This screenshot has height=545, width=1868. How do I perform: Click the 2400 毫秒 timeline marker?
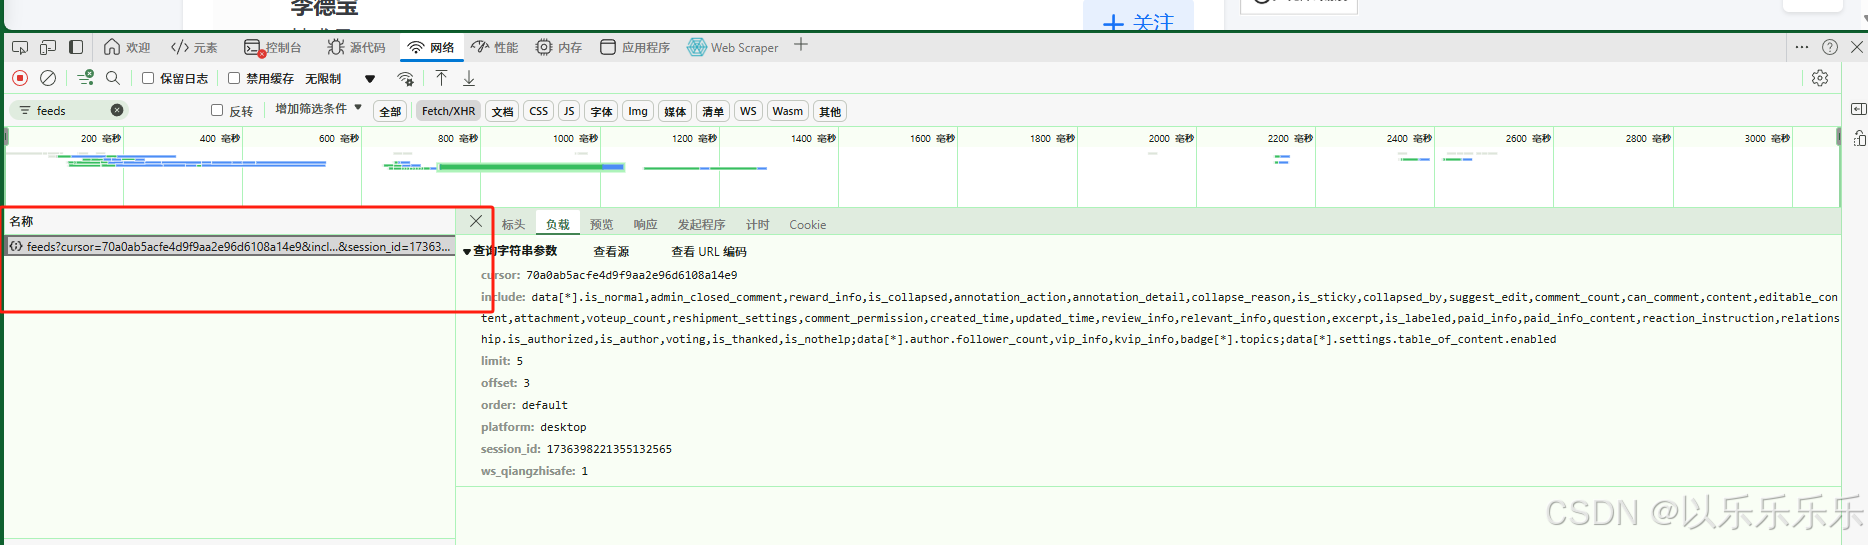(x=1409, y=138)
